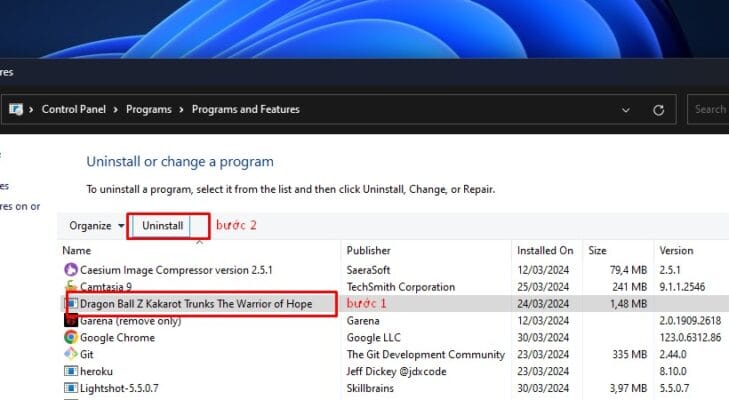Expand chevron after Programs breadcrumb
Image resolution: width=729 pixels, height=400 pixels.
click(x=181, y=110)
